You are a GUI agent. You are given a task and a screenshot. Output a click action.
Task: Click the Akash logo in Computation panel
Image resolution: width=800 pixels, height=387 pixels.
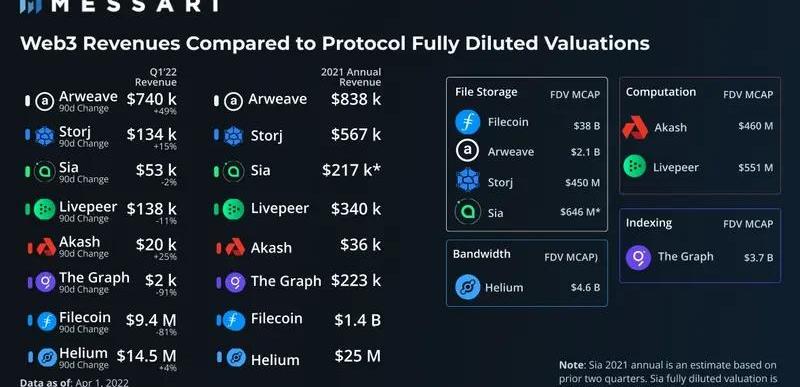[x=635, y=127]
